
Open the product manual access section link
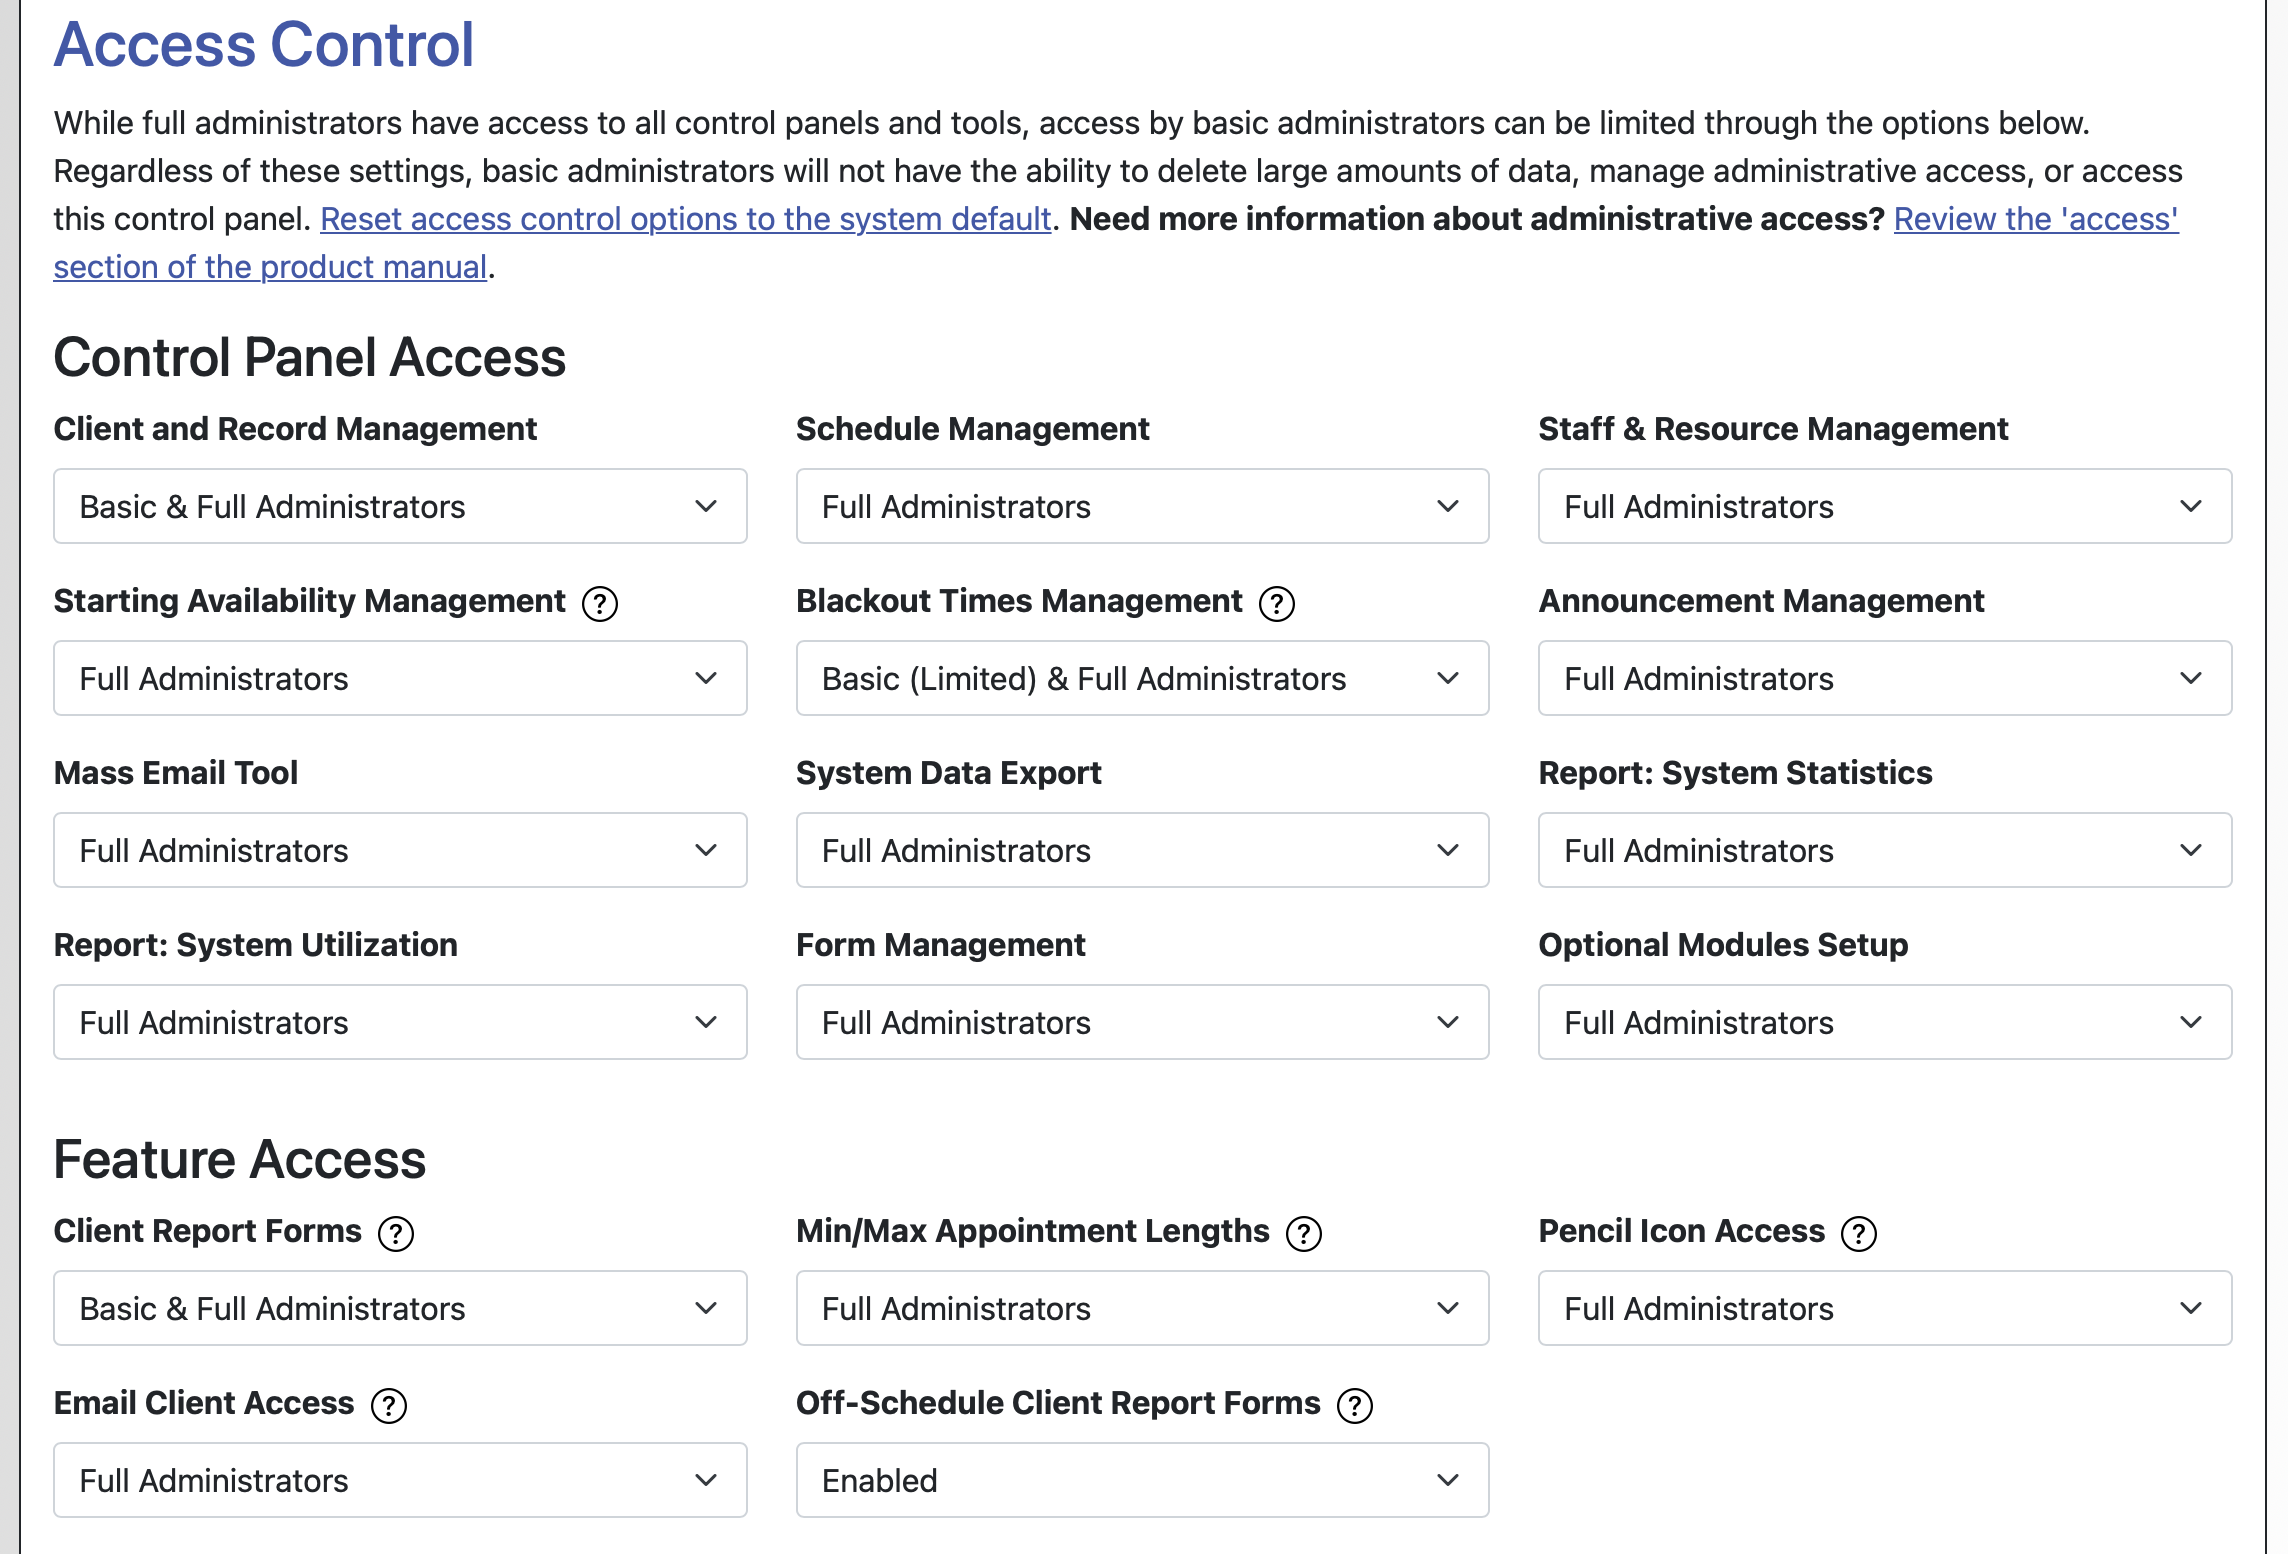268,266
